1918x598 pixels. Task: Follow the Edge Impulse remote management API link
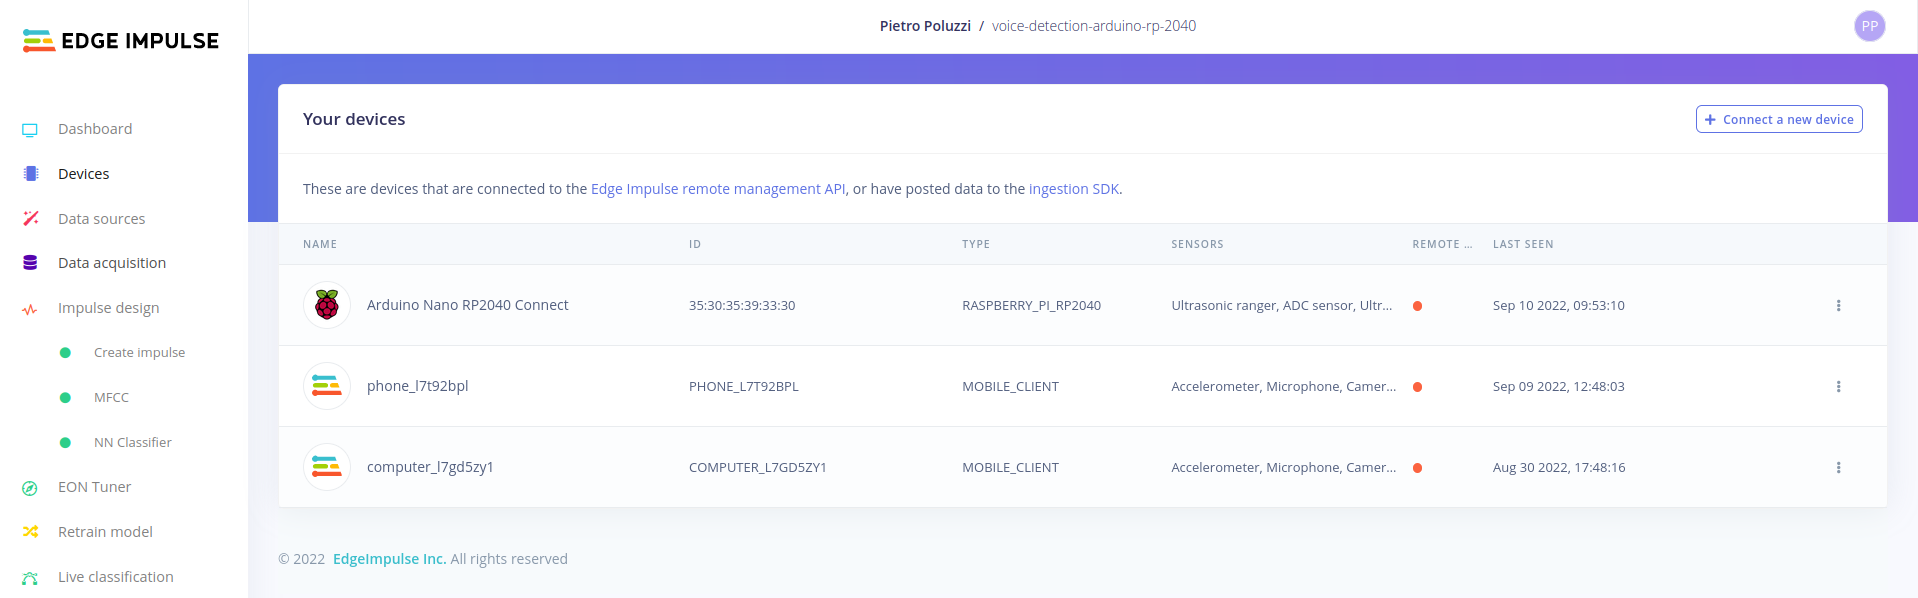coord(717,189)
